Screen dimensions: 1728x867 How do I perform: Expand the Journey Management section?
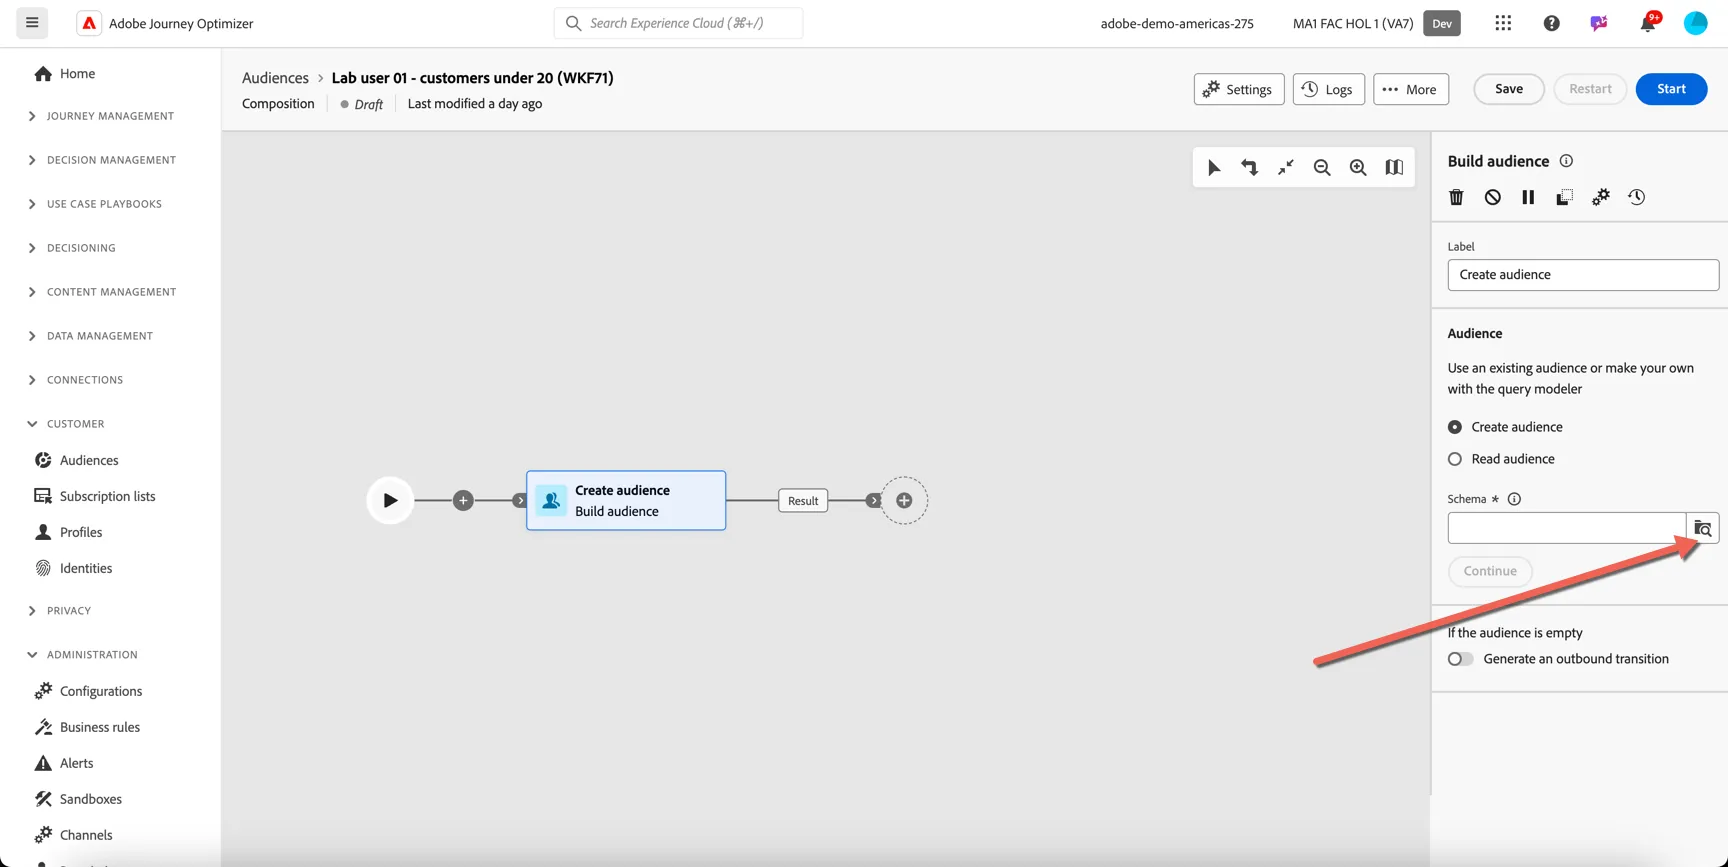point(101,116)
